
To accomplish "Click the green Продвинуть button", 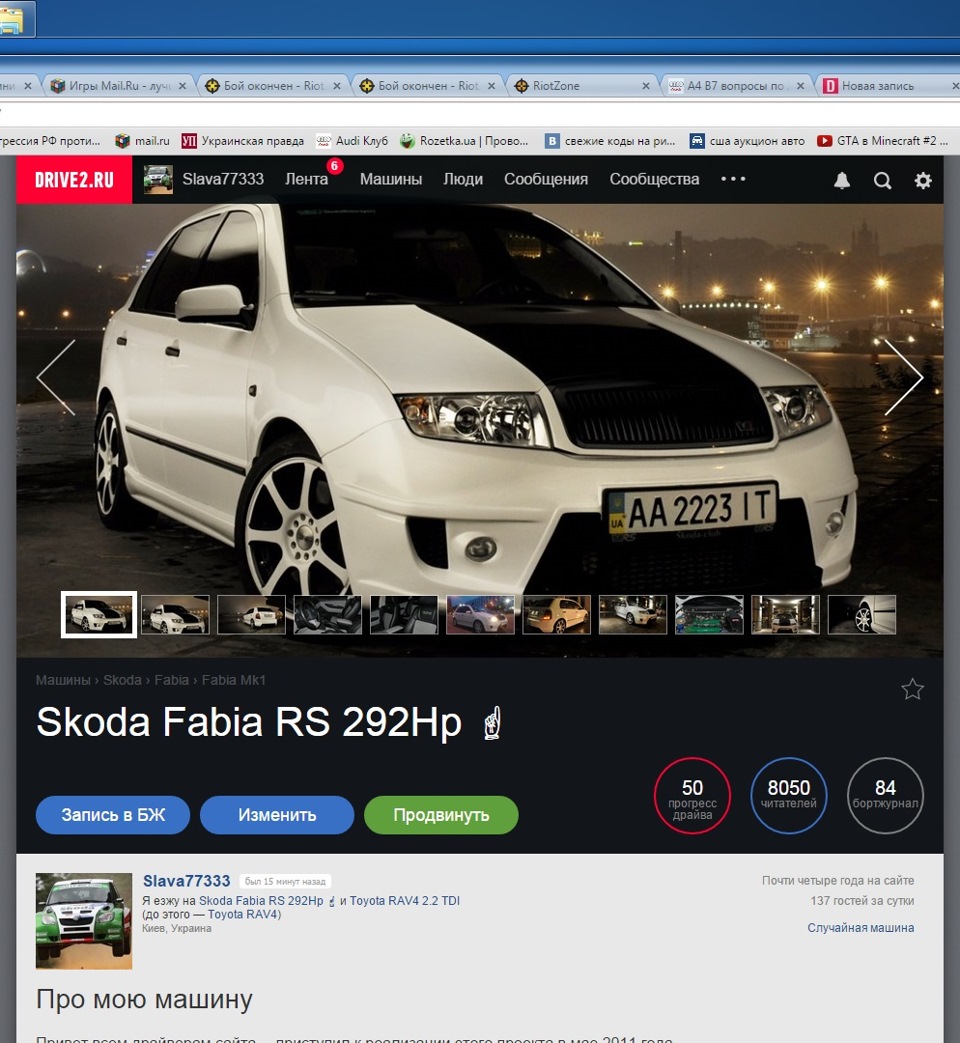I will click(441, 815).
